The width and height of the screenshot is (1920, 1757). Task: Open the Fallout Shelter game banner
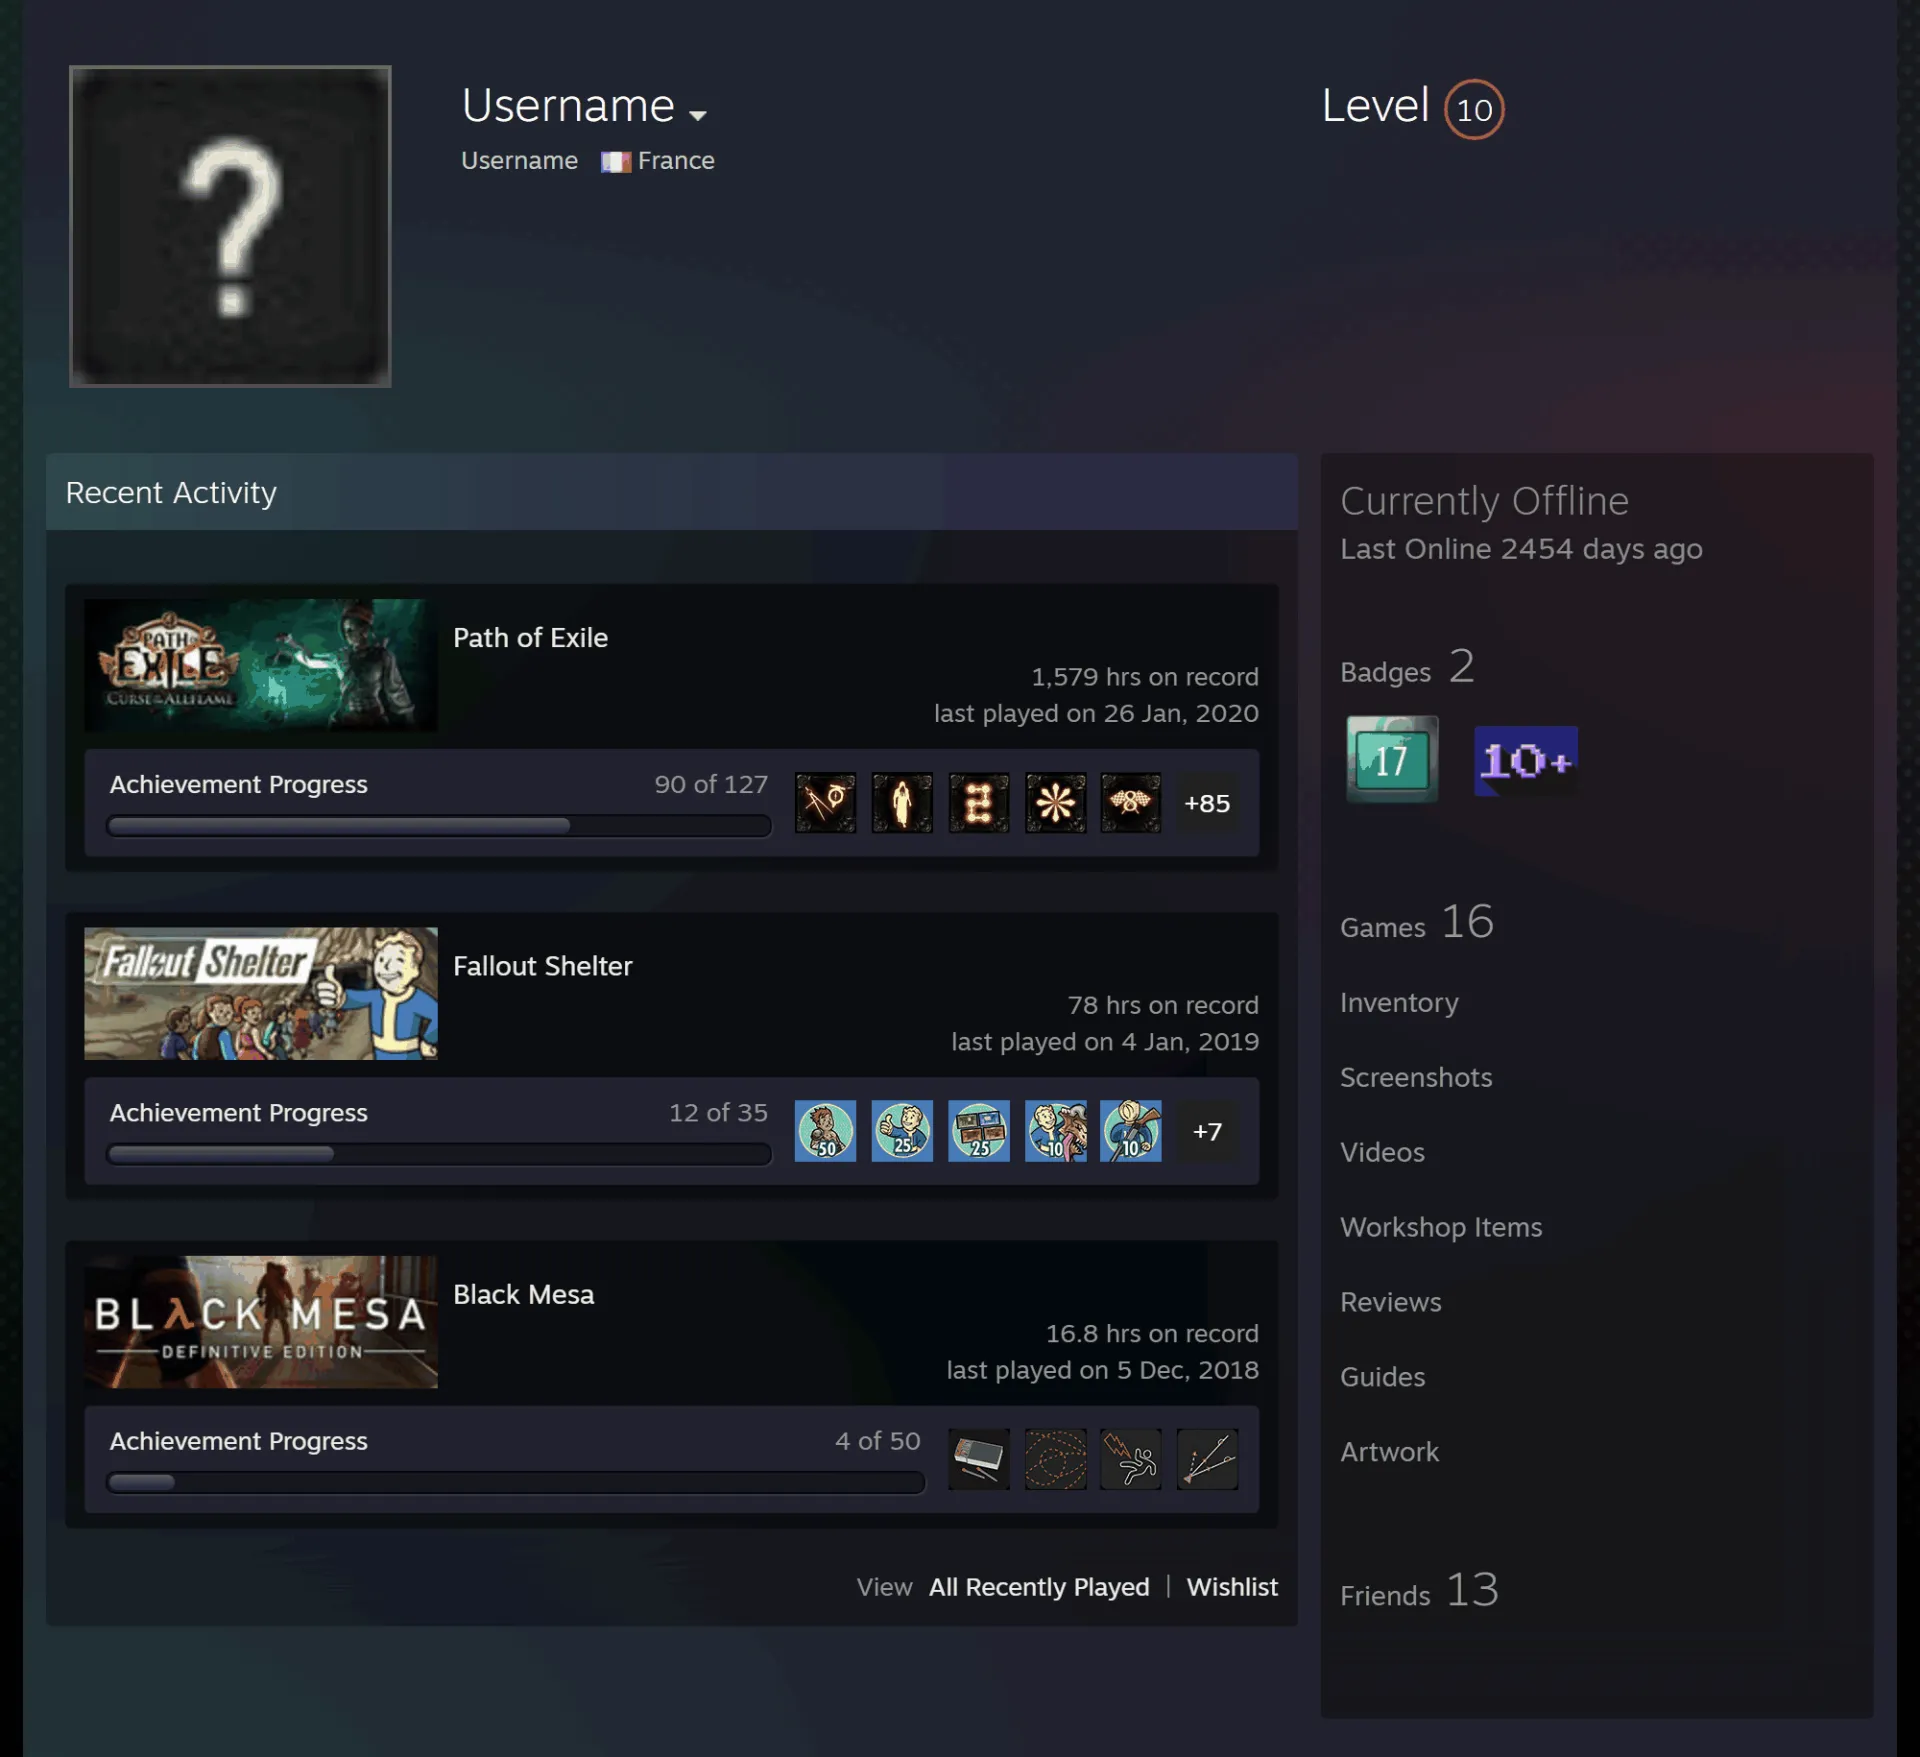point(260,993)
